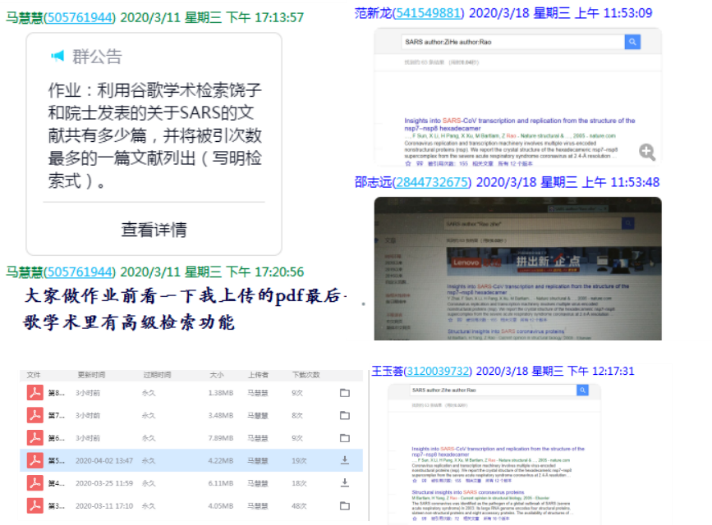Open folder icon for the 4.05MB file
712x525 pixels.
pos(345,506)
